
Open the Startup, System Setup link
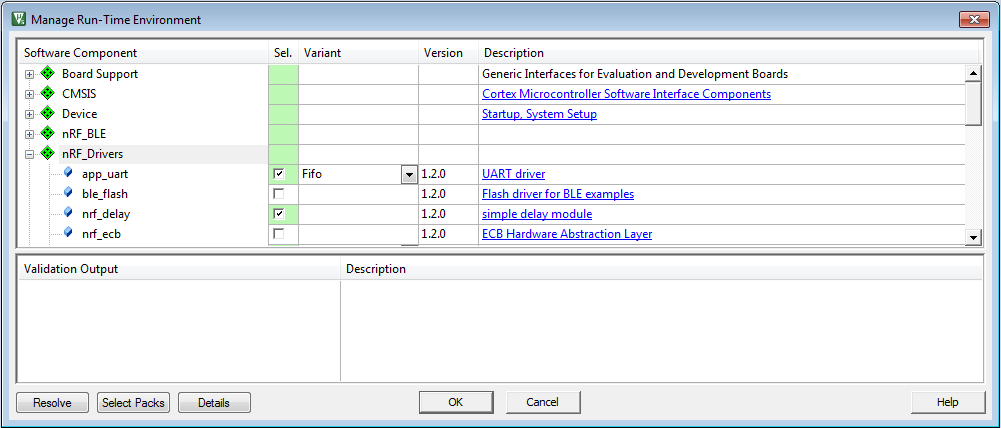[539, 114]
